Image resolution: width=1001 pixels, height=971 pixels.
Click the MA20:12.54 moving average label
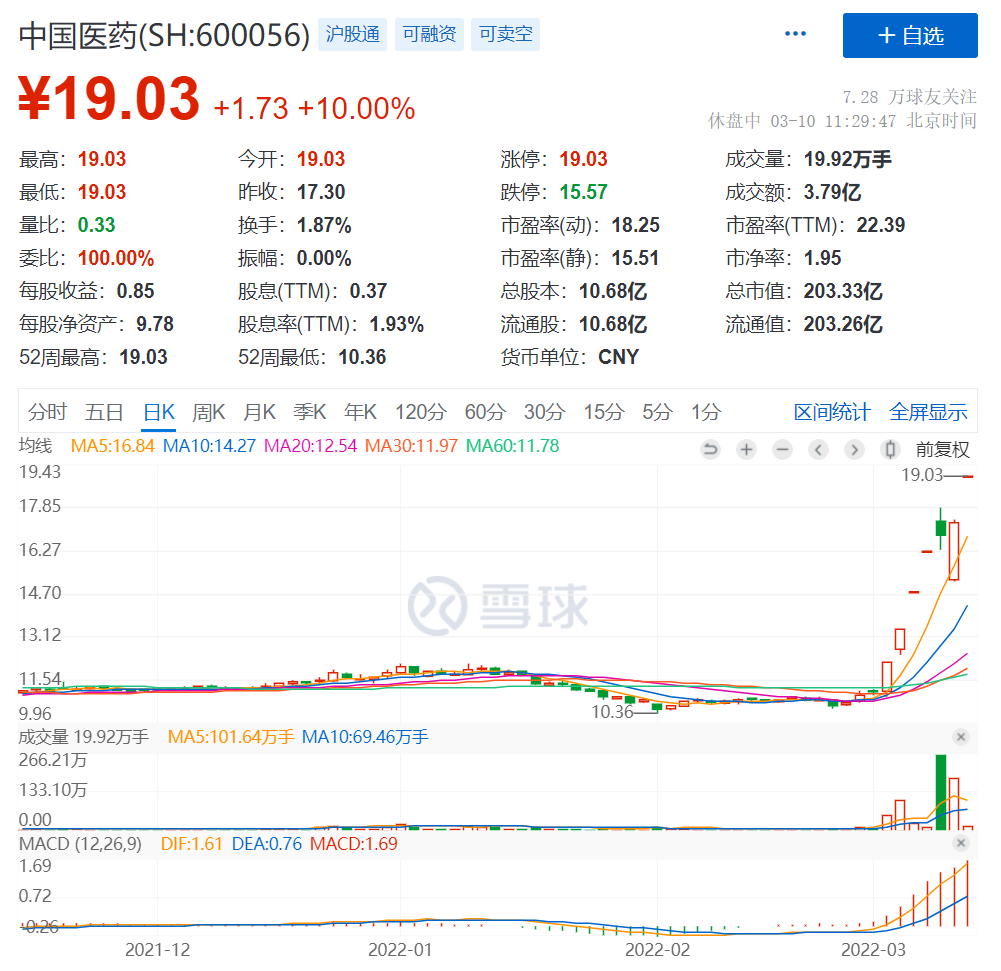pos(310,446)
